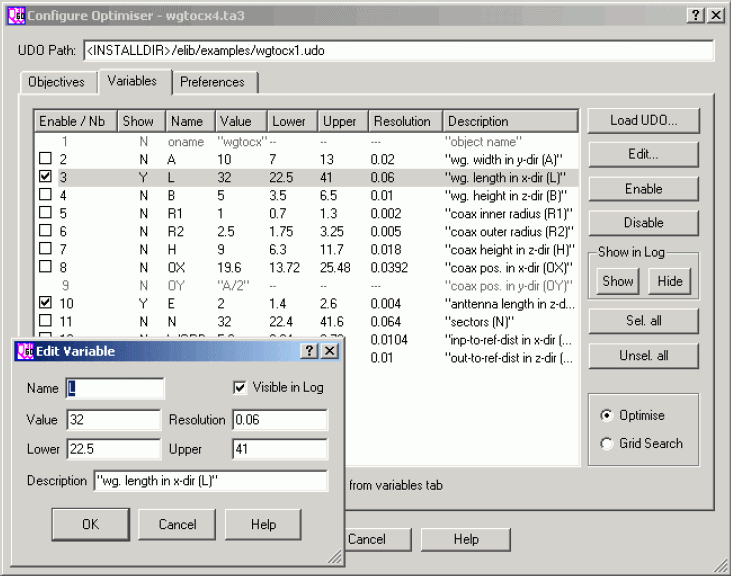Uncheck the enable box for variable 10 (E)
731x576 pixels.
46,303
